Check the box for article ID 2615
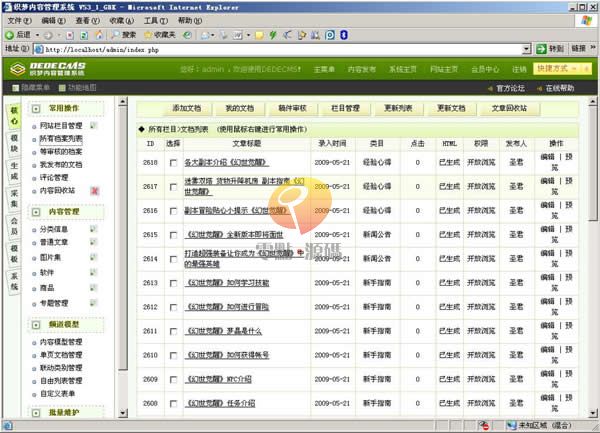This screenshot has width=600, height=433. tap(173, 235)
